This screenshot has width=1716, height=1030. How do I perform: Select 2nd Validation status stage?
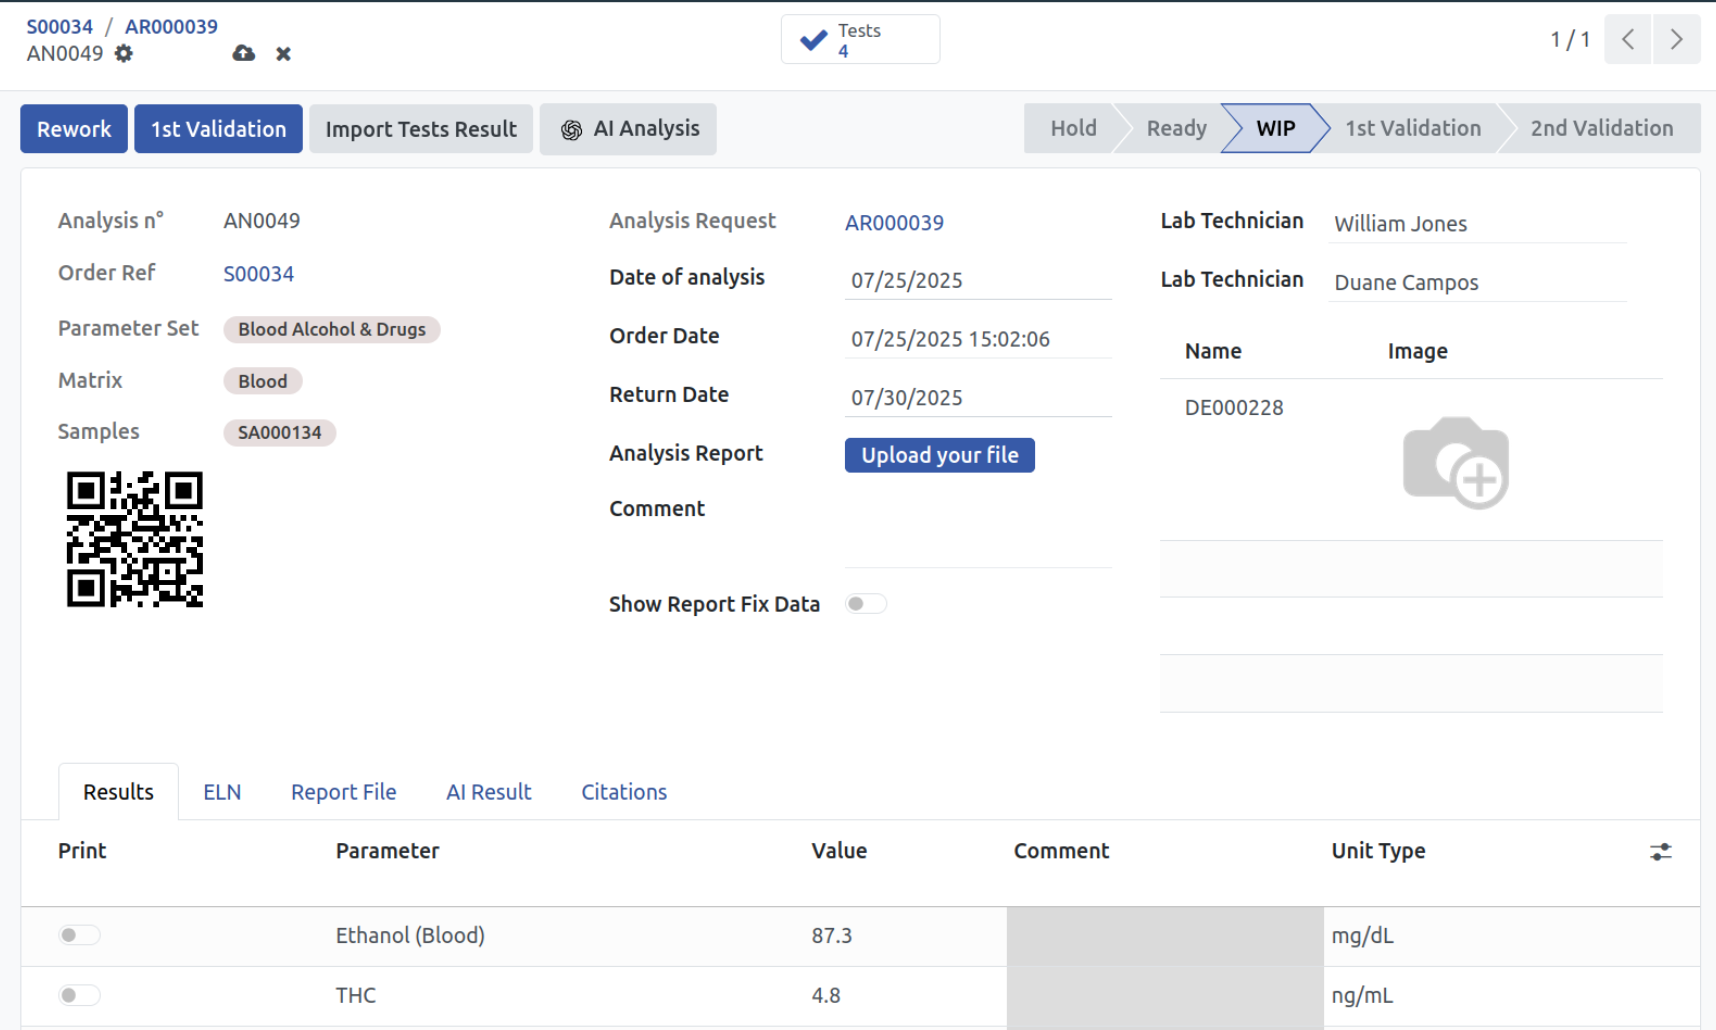tap(1601, 128)
